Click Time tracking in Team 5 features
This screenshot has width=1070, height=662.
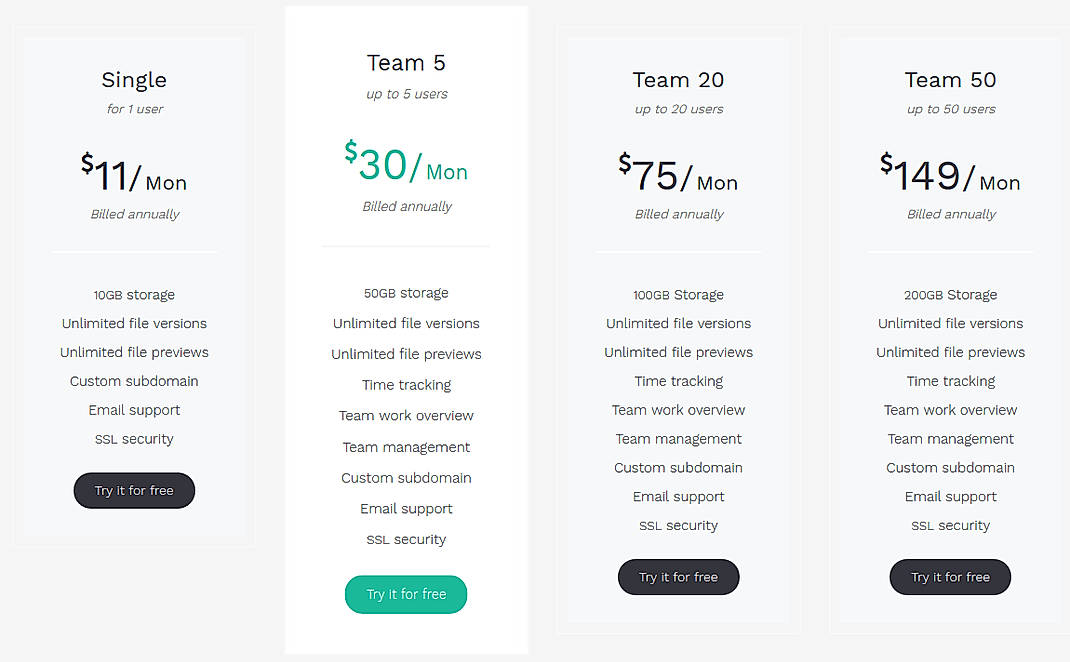[x=406, y=384]
